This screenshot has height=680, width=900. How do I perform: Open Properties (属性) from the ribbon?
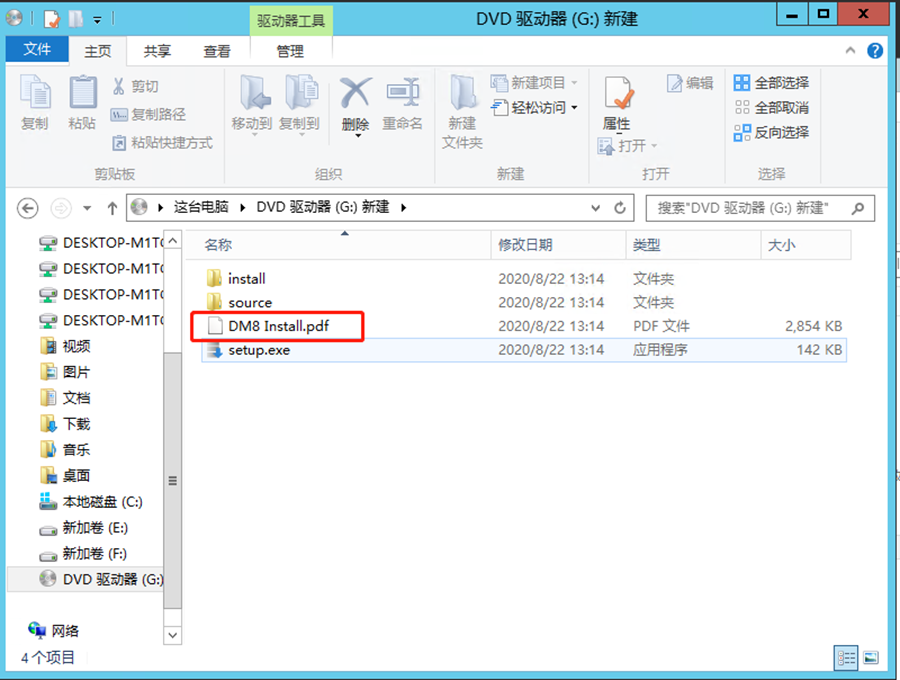[x=617, y=102]
